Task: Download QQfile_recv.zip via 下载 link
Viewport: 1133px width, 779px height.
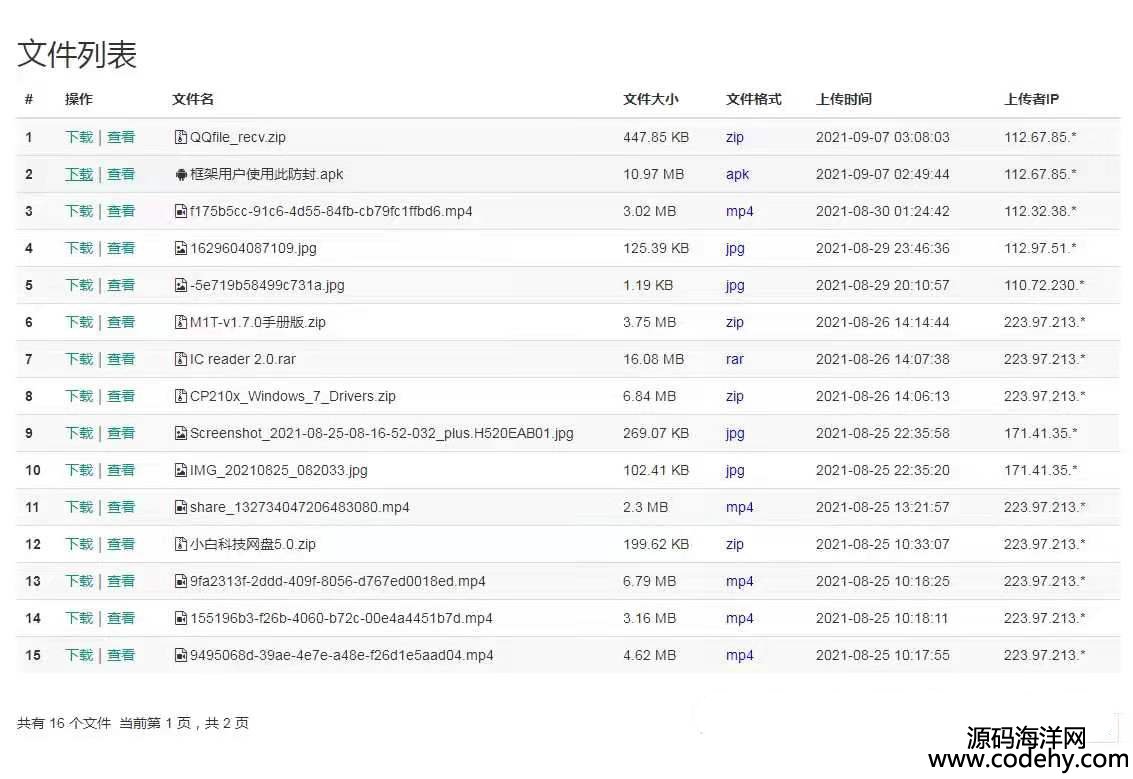Action: [x=79, y=137]
